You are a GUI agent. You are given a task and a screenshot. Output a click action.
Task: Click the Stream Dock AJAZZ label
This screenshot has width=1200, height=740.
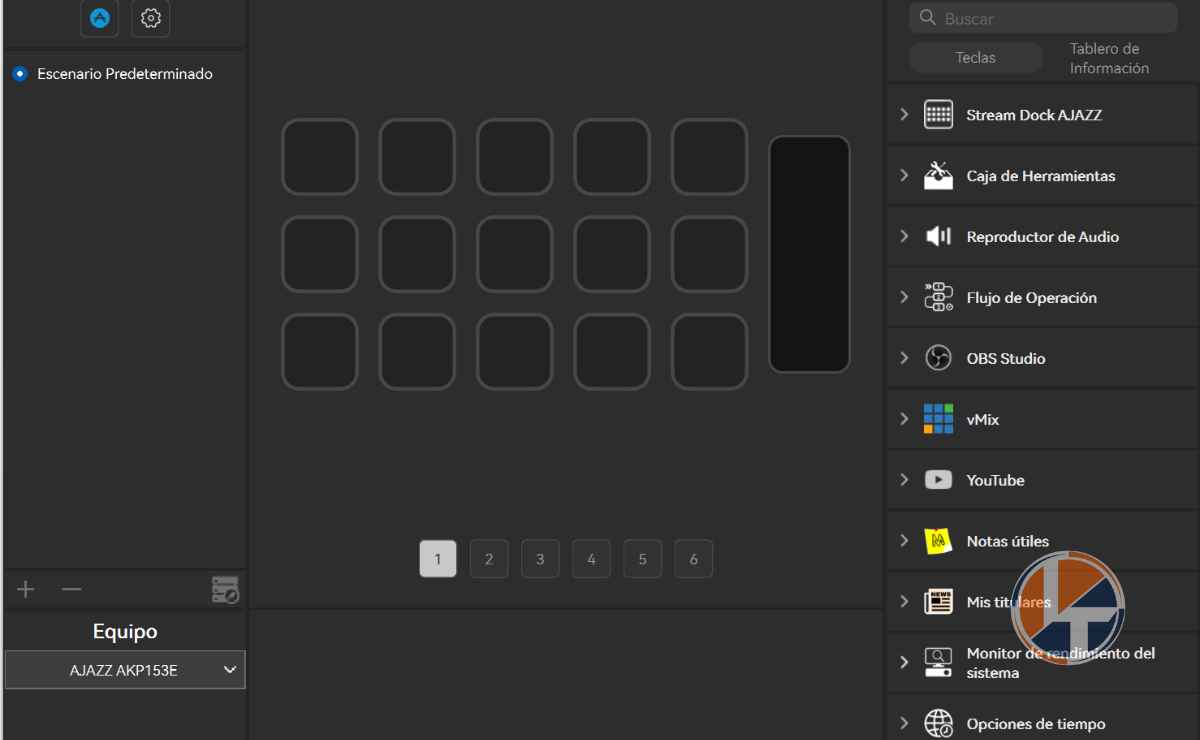click(1034, 115)
